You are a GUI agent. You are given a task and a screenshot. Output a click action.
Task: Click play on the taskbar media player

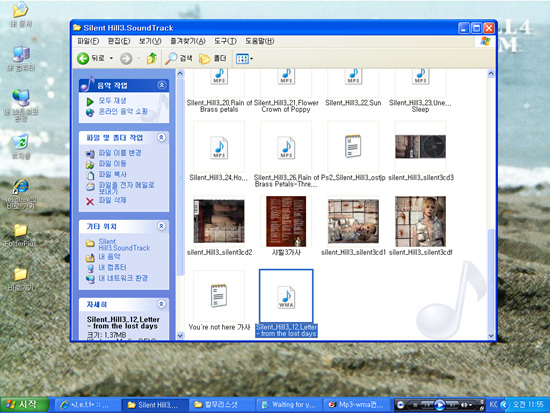(x=439, y=405)
